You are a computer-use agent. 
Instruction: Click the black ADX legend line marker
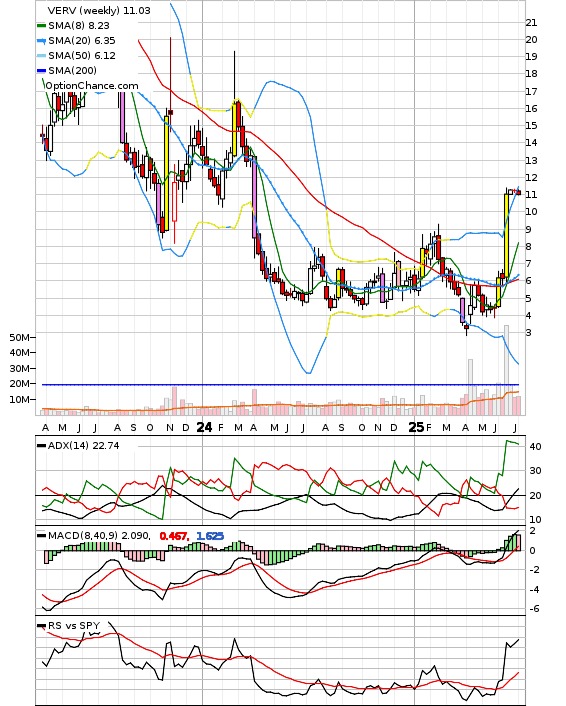click(x=41, y=446)
